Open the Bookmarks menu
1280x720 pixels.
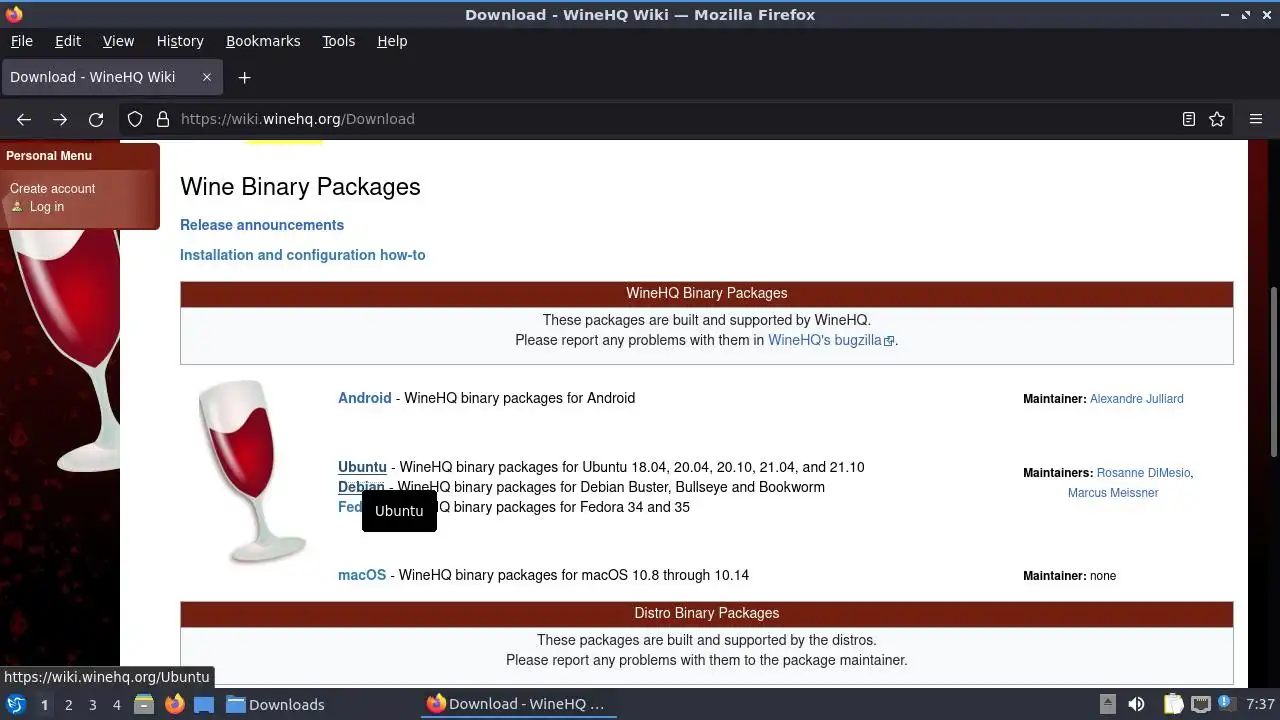point(263,41)
